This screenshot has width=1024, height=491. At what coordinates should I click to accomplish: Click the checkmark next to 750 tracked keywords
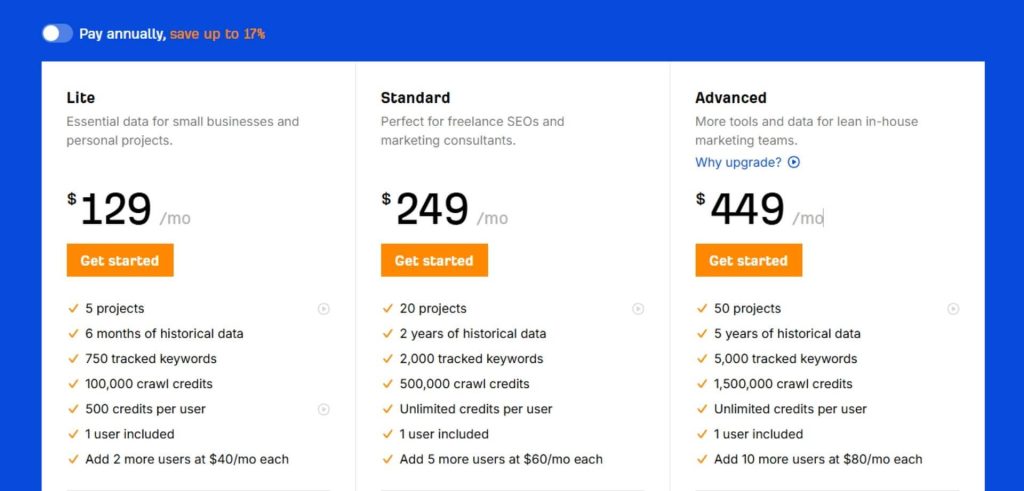click(73, 359)
